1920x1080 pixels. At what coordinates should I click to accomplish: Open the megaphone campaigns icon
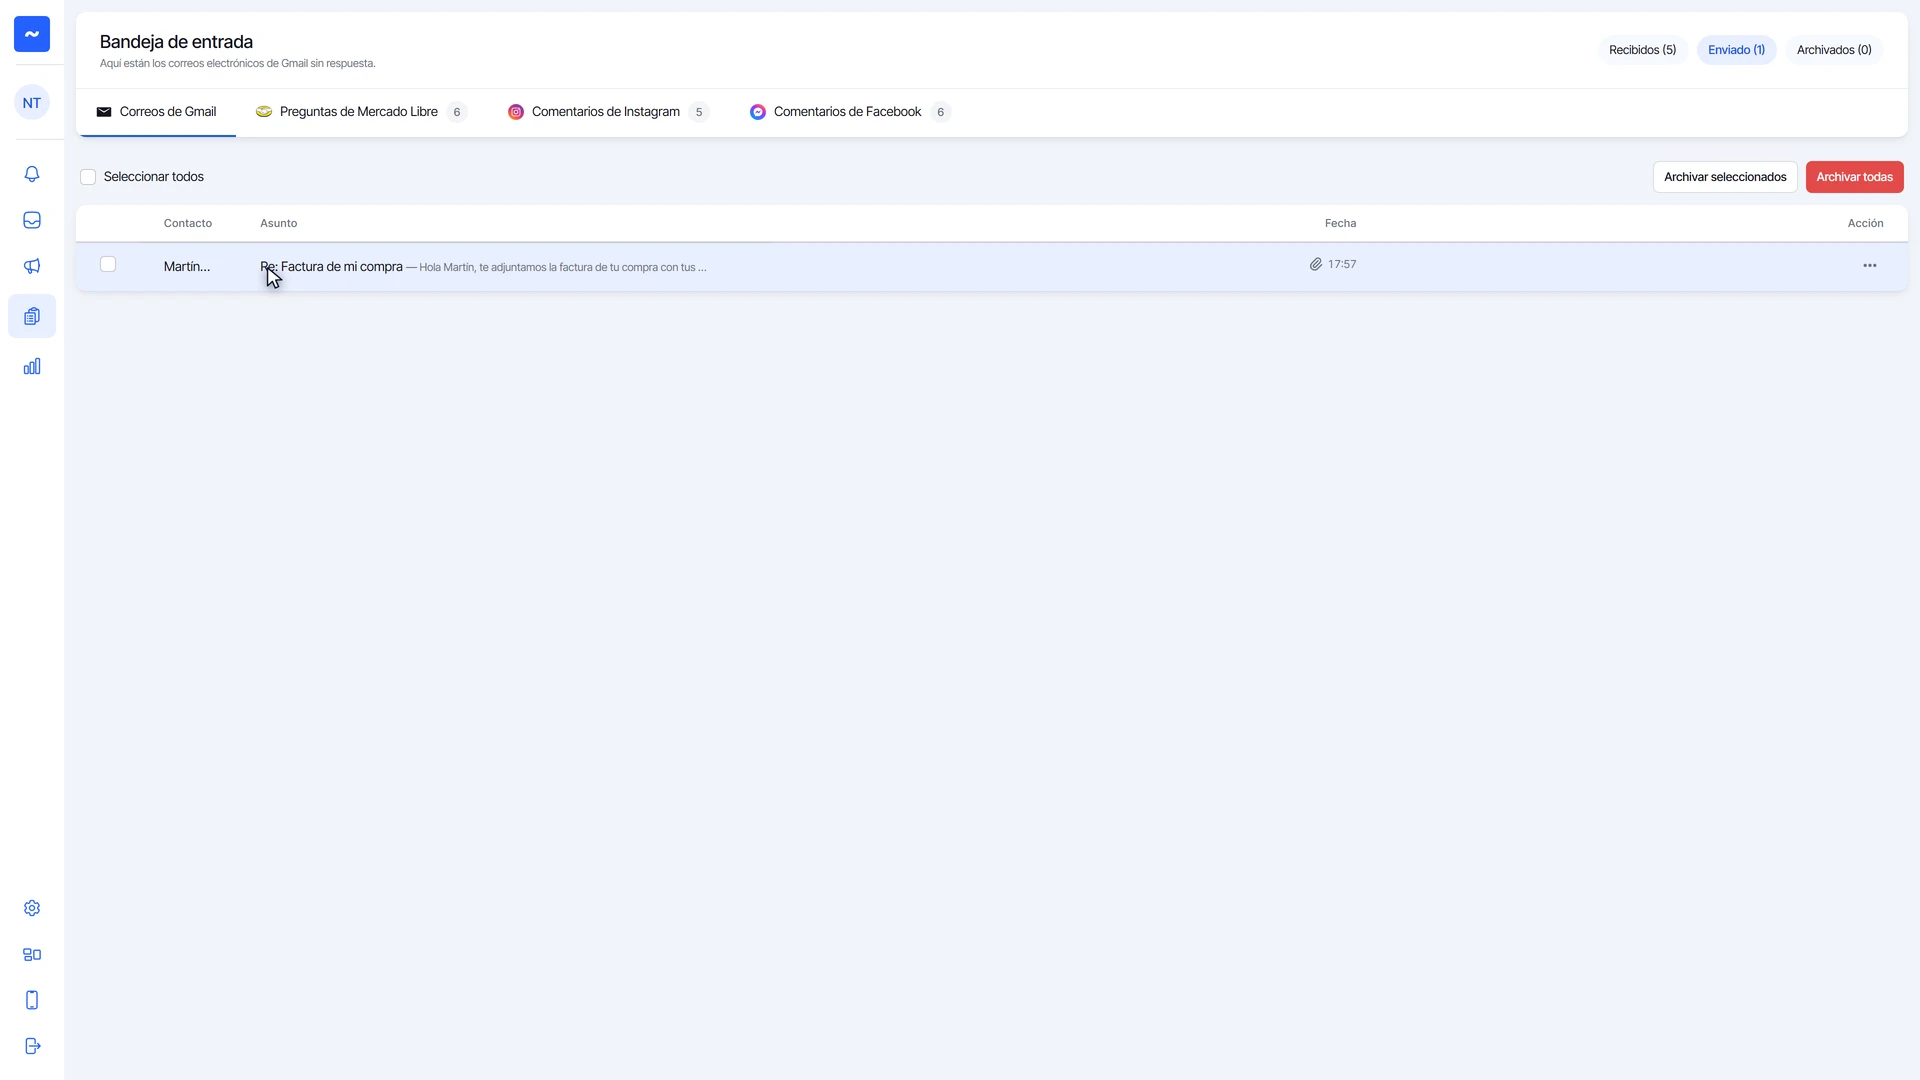(x=32, y=266)
